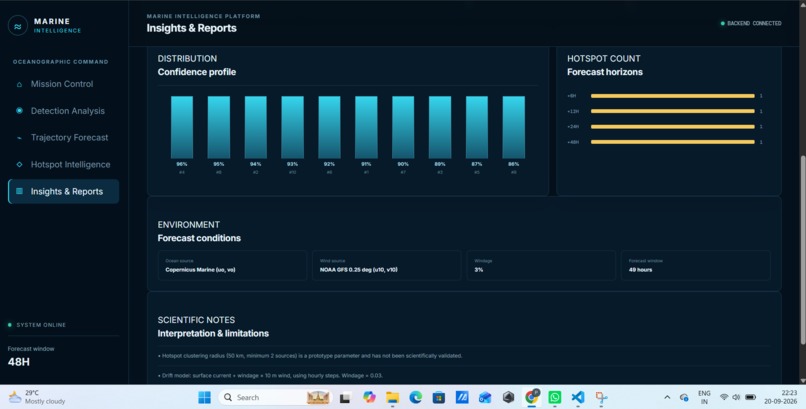The height and width of the screenshot is (409, 806).
Task: Open WhatsApp from the taskbar
Action: click(x=555, y=397)
